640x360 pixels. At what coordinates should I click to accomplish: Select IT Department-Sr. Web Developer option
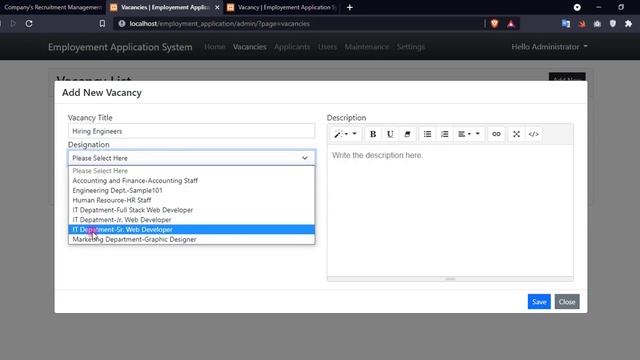click(191, 229)
